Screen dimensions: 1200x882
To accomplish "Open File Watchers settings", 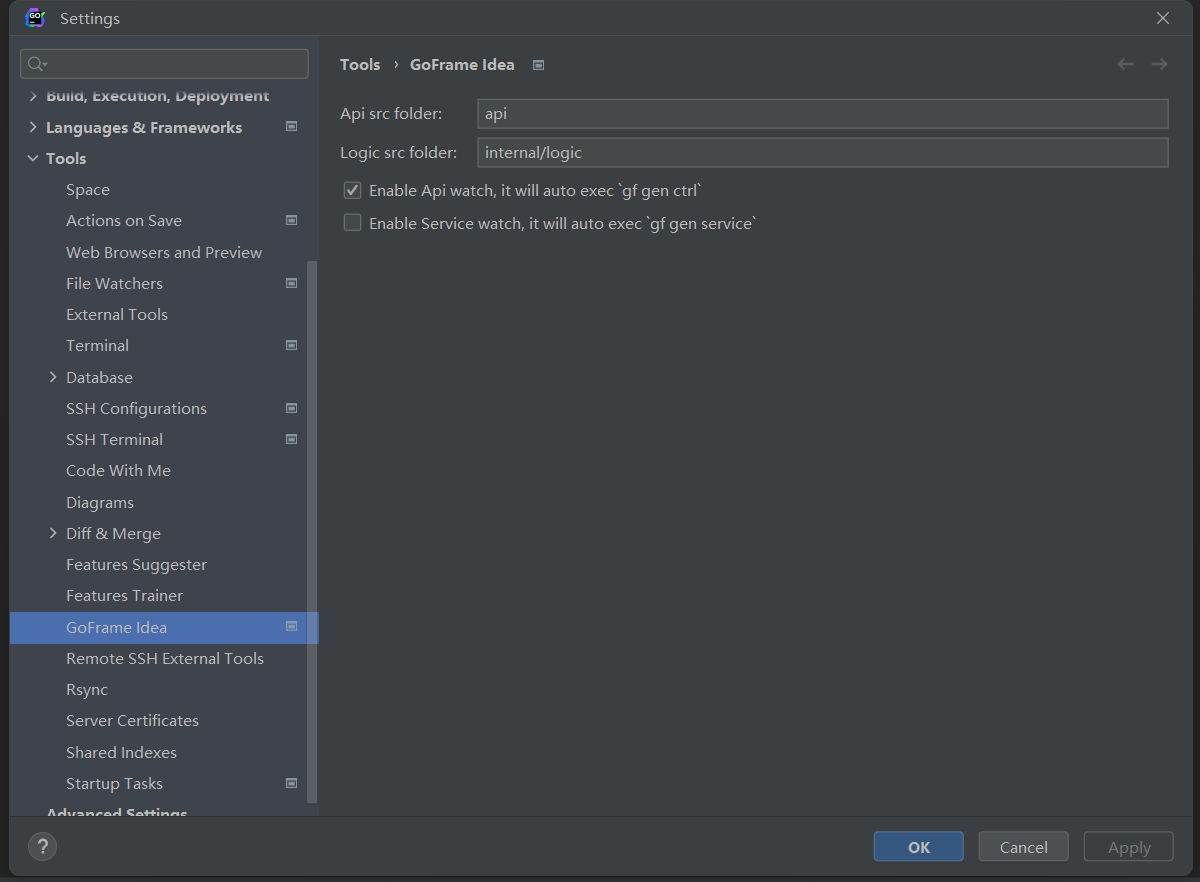I will tap(114, 283).
